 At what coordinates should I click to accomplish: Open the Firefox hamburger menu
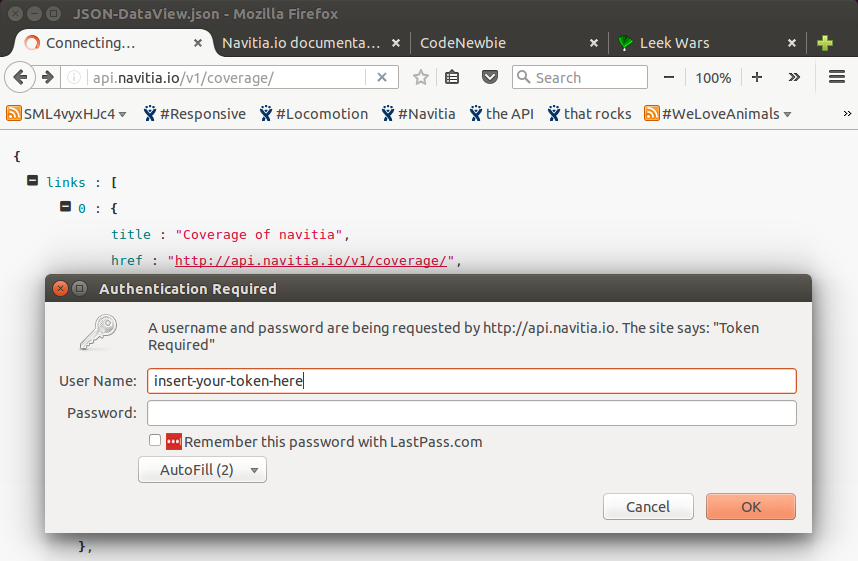(x=837, y=77)
